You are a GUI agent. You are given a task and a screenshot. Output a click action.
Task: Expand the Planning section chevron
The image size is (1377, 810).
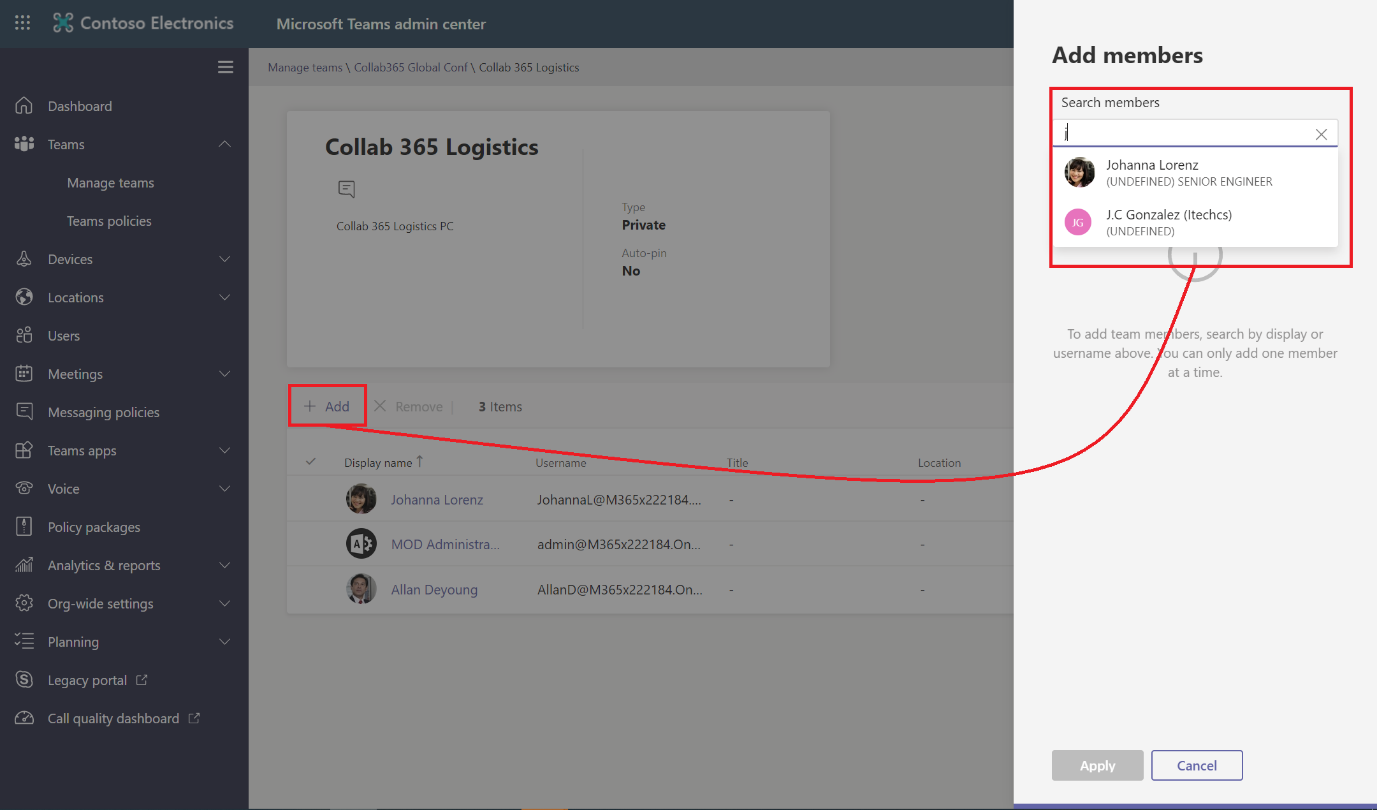pos(225,642)
